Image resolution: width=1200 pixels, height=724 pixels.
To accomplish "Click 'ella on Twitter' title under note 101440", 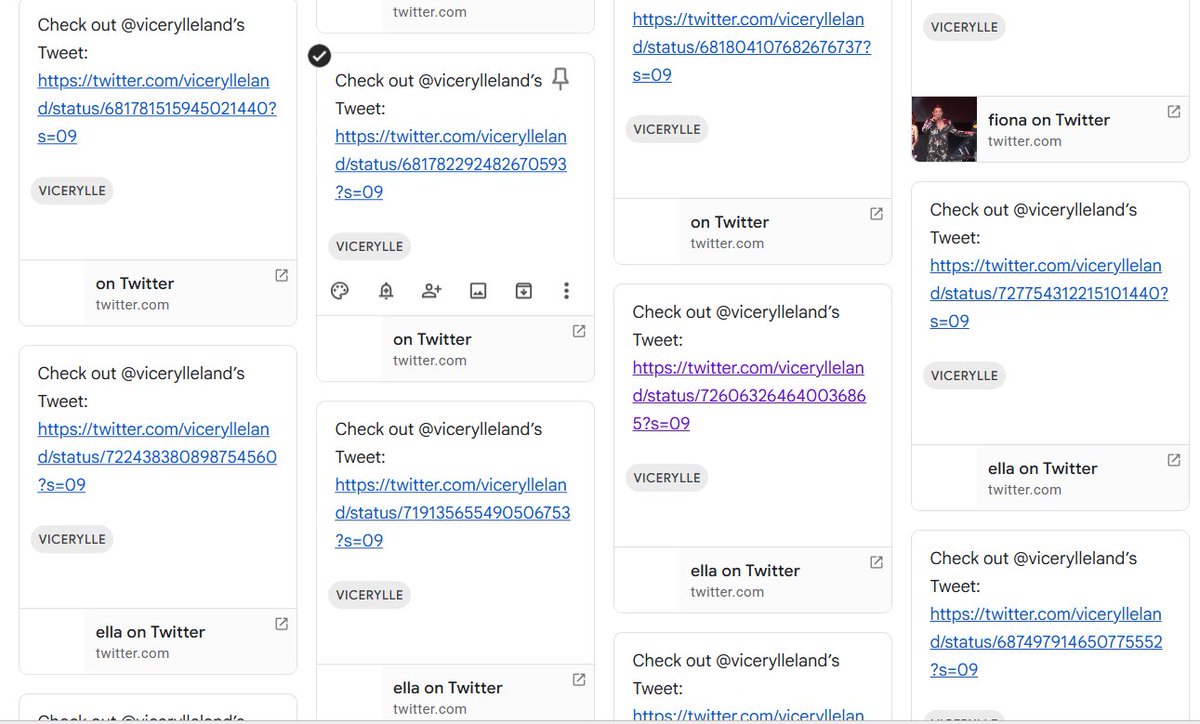I will [x=1043, y=469].
